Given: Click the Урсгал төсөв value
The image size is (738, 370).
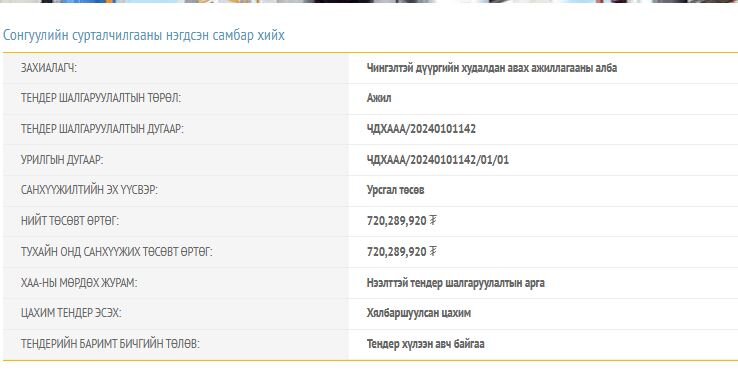Looking at the screenshot, I should pos(395,190).
